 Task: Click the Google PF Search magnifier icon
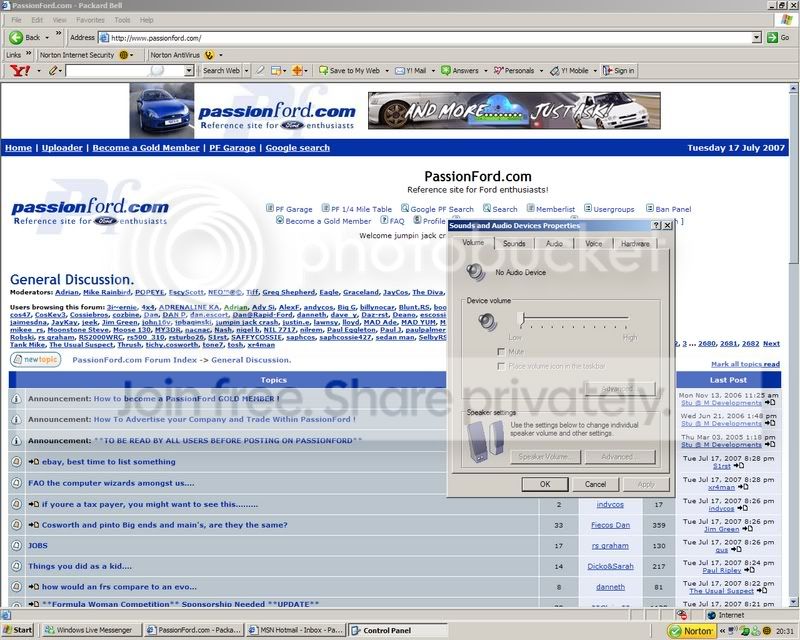click(405, 208)
